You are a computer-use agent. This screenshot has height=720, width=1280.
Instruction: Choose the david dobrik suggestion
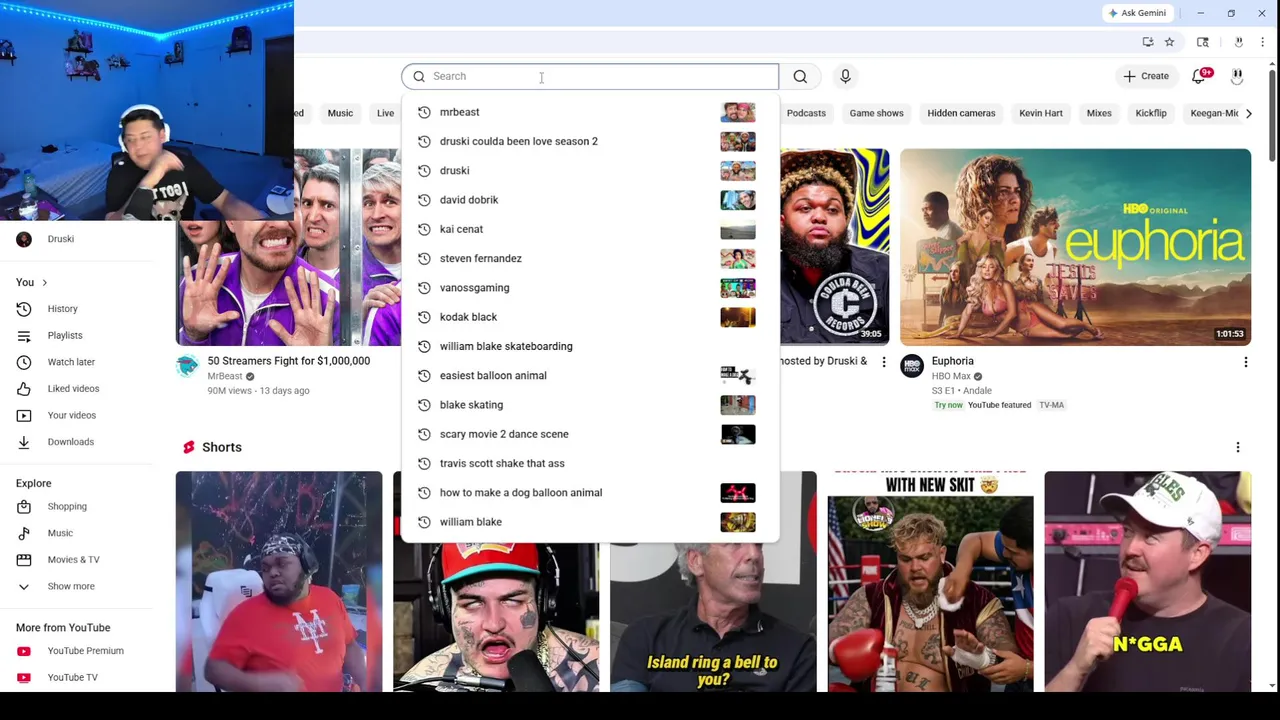click(590, 200)
